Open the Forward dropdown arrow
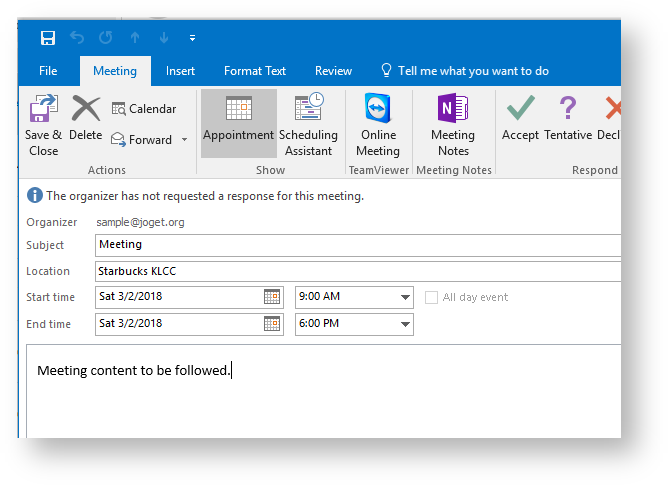 (x=184, y=140)
